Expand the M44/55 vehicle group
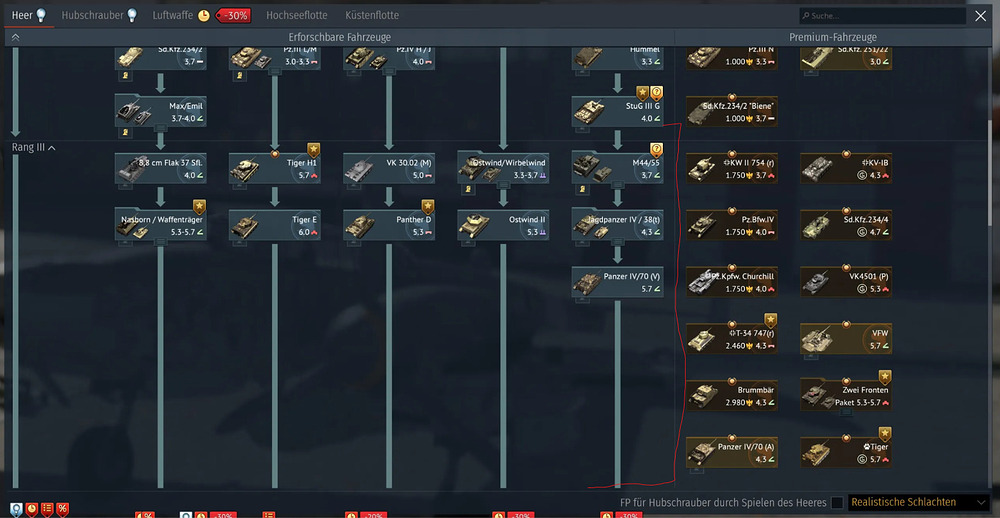 coord(617,186)
